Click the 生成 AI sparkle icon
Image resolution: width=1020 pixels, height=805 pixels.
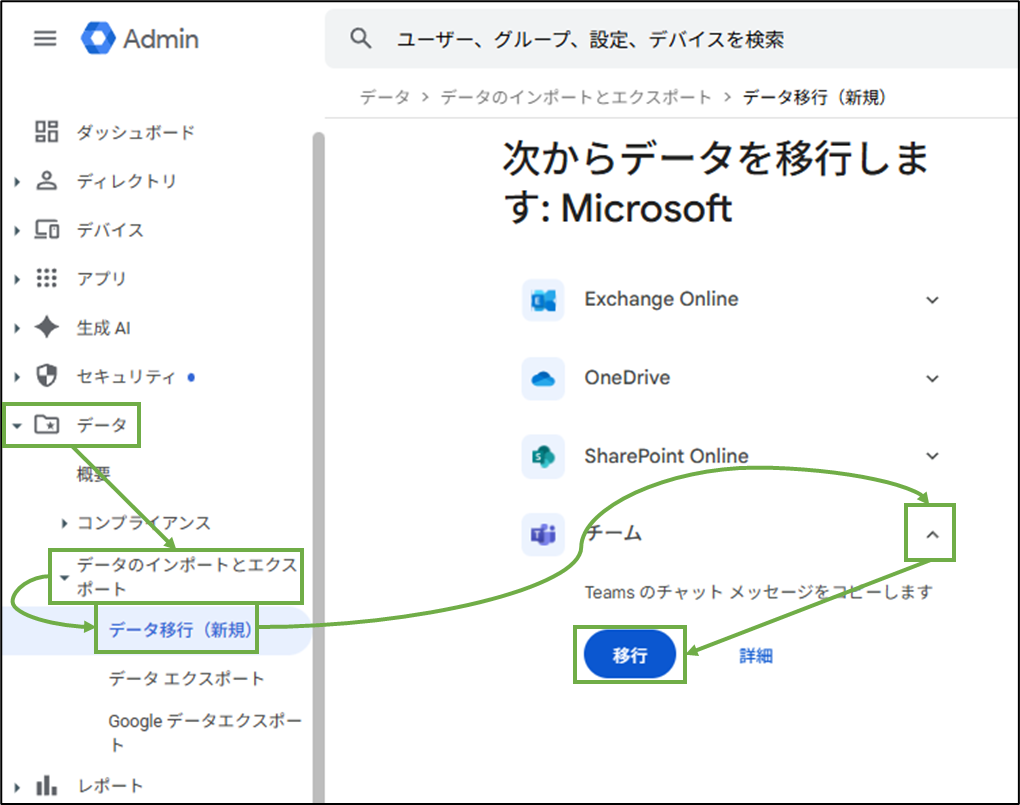[x=47, y=327]
